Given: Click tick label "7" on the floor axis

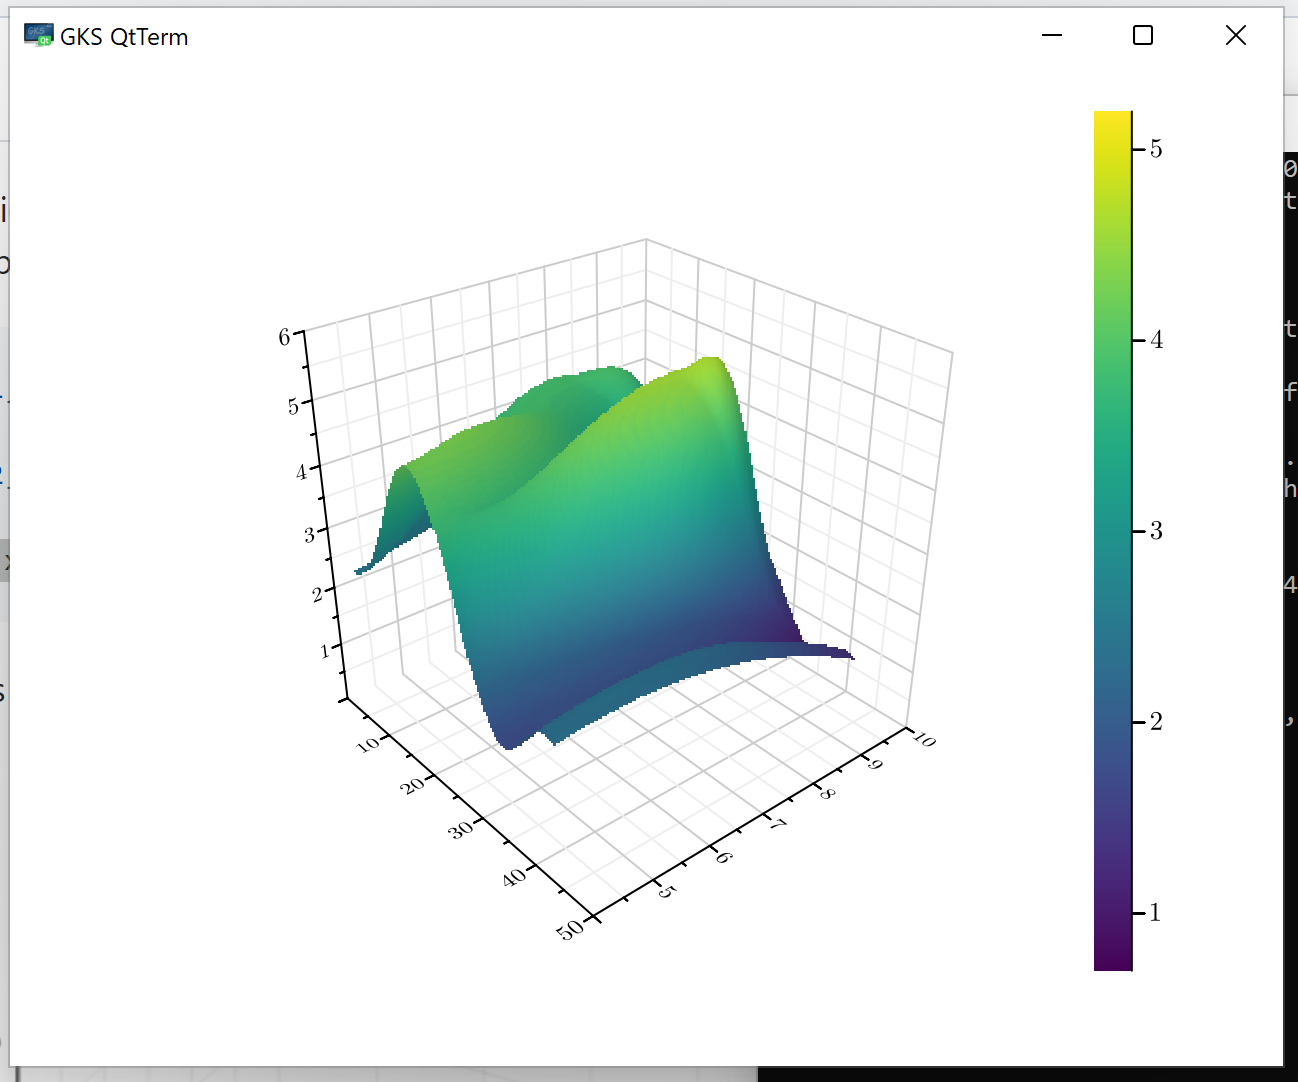Looking at the screenshot, I should click(777, 824).
